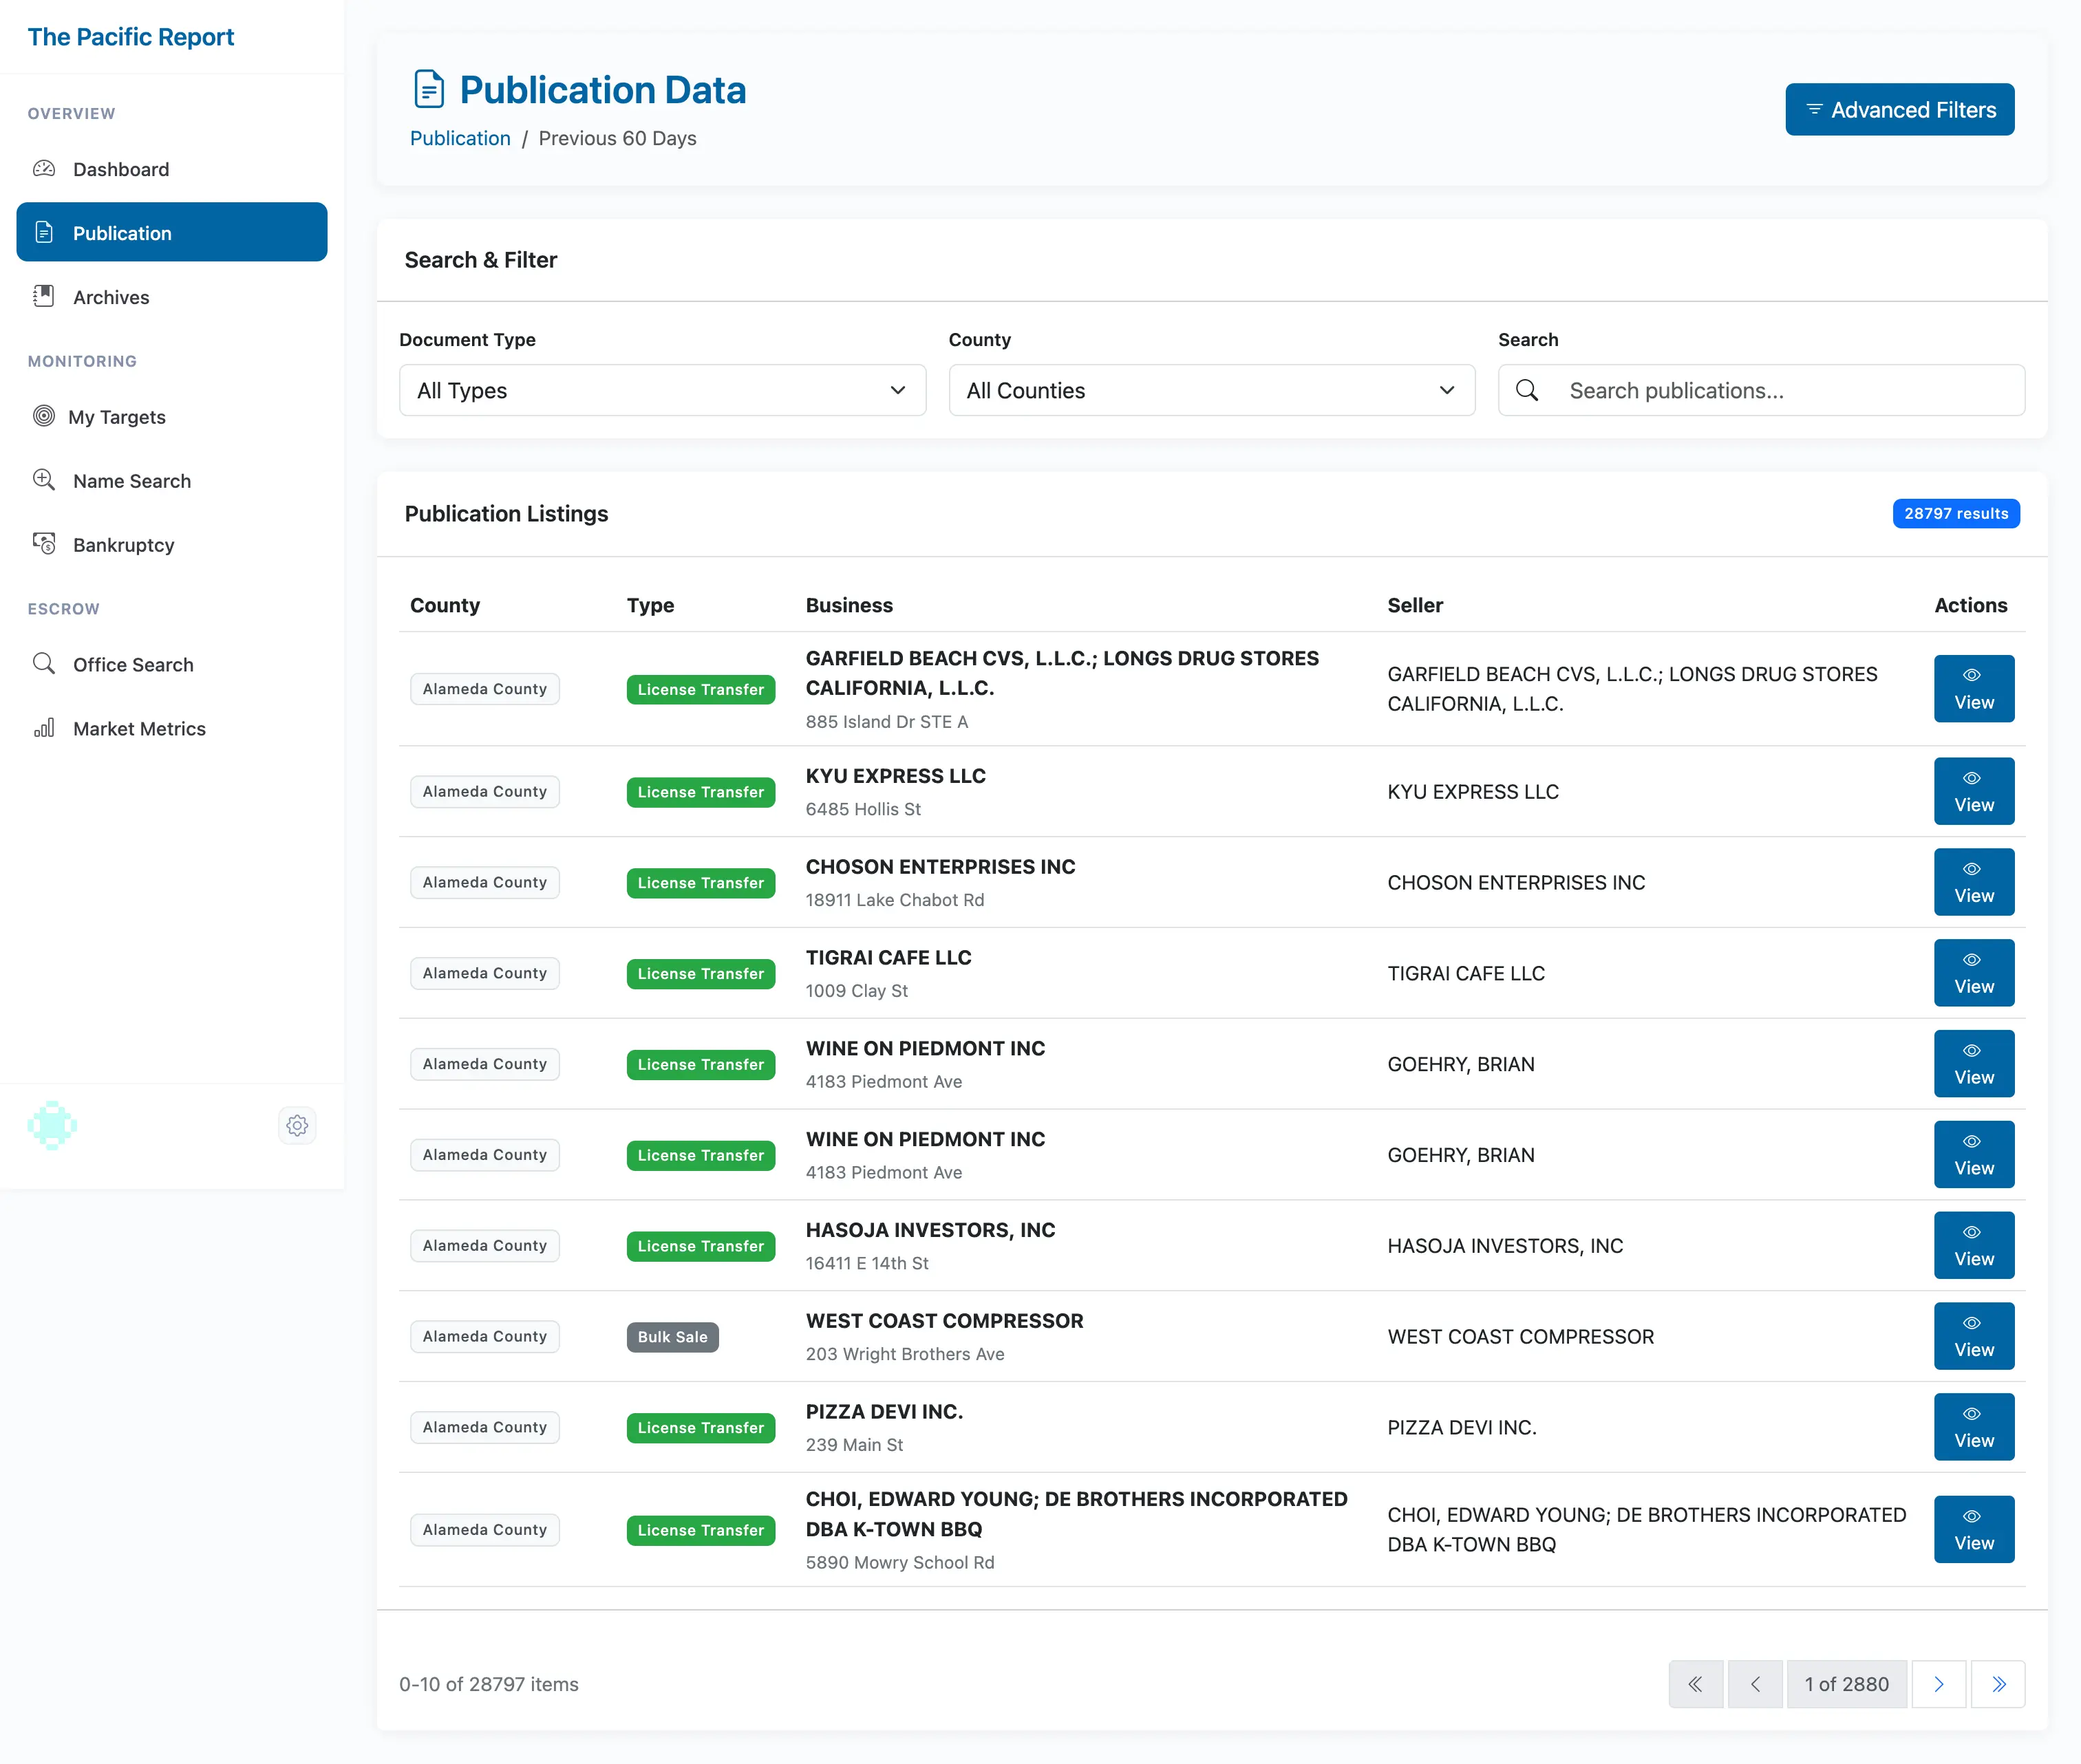The height and width of the screenshot is (1764, 2081).
Task: Click the 1 of 2880 page indicator
Action: click(1847, 1684)
